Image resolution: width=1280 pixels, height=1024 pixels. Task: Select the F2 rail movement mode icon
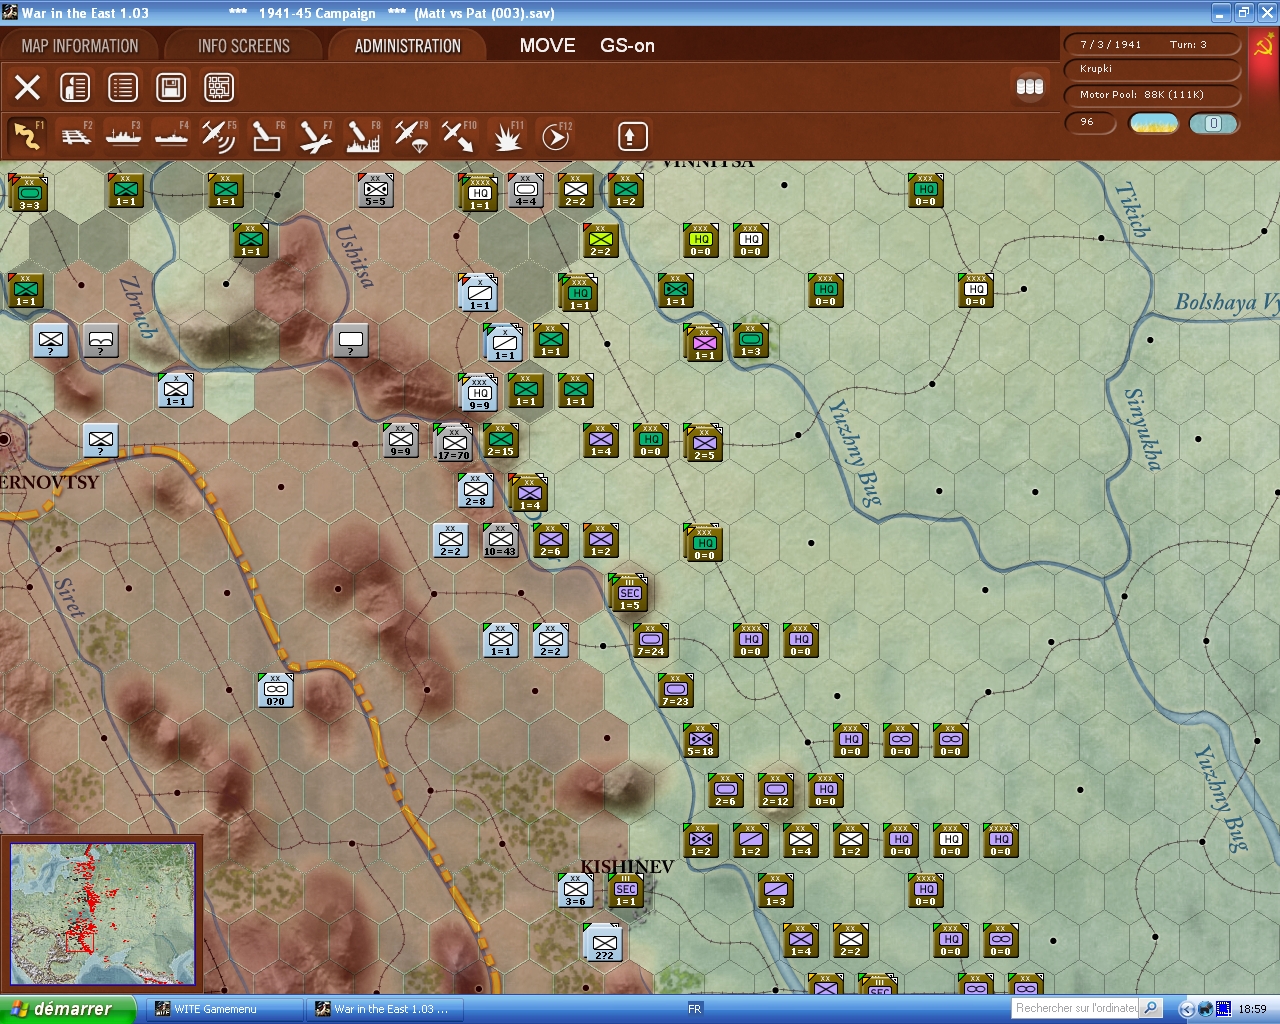coord(76,136)
